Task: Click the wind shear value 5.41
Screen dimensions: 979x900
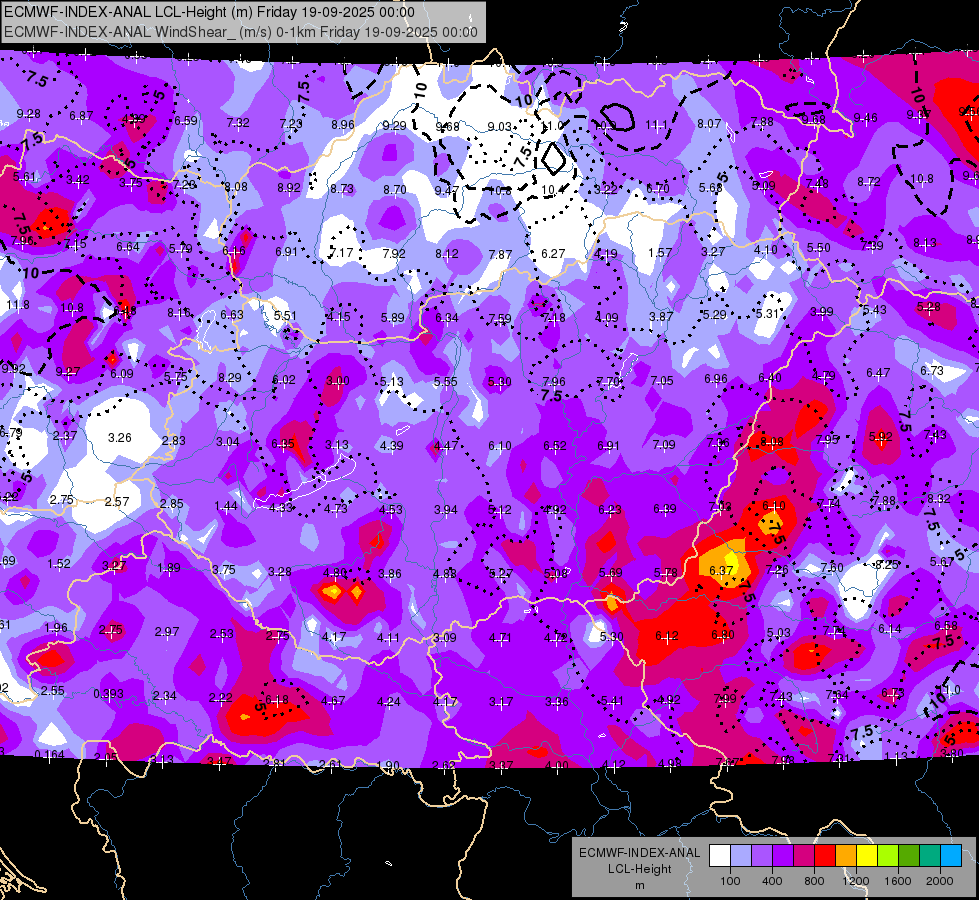Action: [x=612, y=701]
